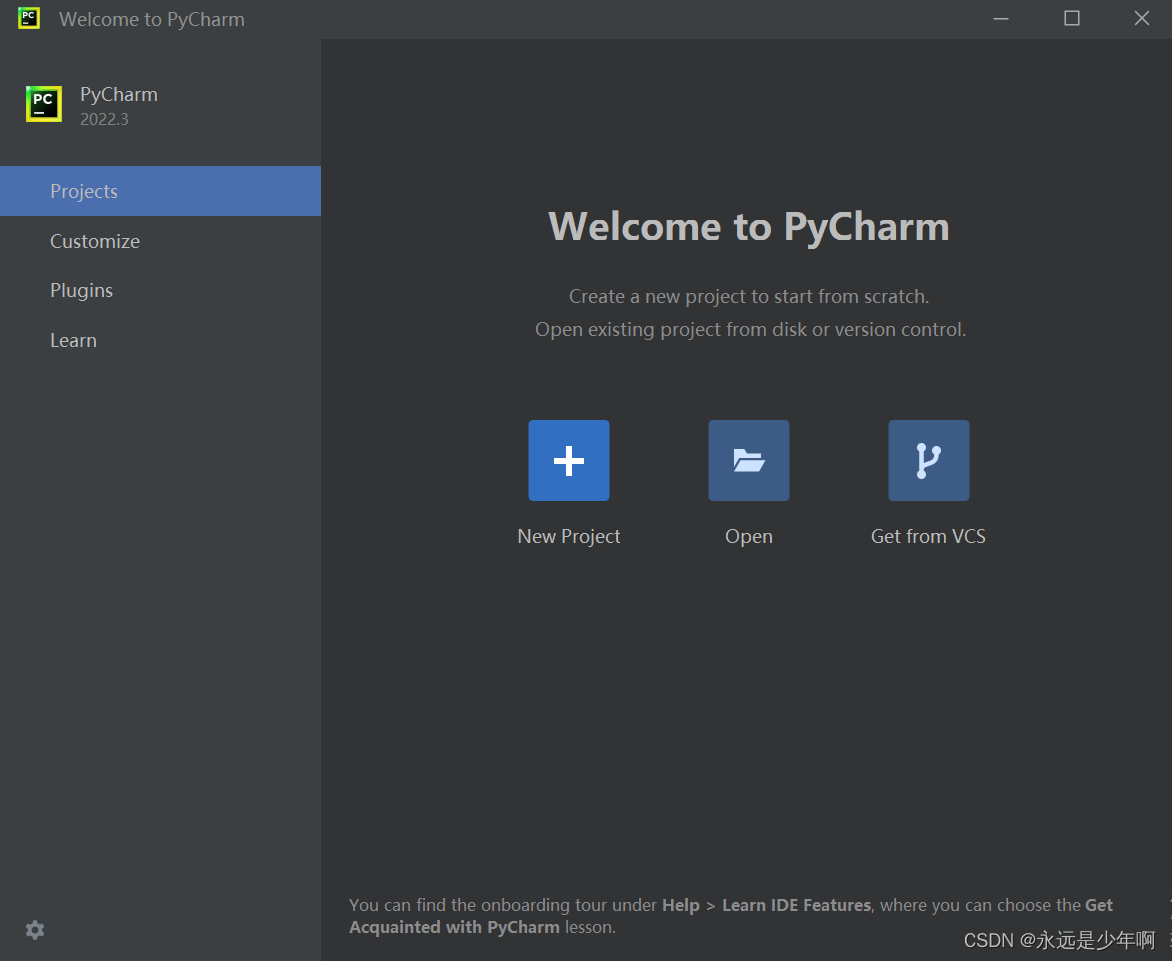Click 'Create a new project to start from scratch.'
The width and height of the screenshot is (1172, 961).
tap(749, 297)
